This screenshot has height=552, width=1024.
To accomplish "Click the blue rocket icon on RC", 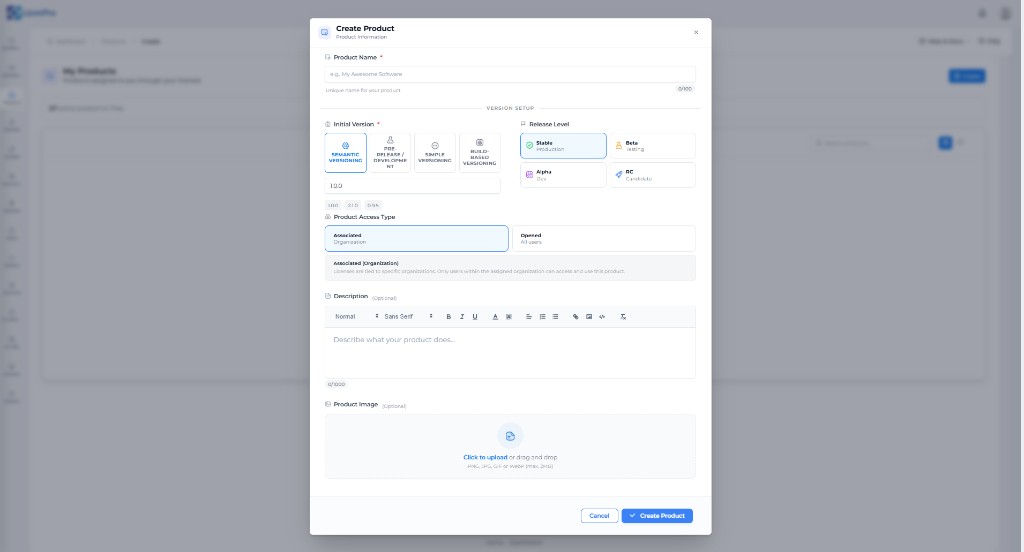I will point(618,174).
